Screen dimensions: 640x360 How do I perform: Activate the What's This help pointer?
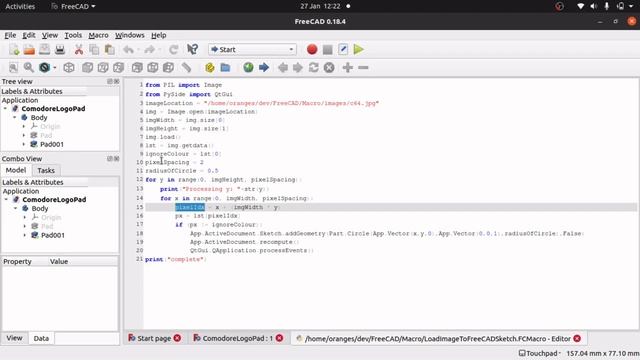(x=192, y=49)
